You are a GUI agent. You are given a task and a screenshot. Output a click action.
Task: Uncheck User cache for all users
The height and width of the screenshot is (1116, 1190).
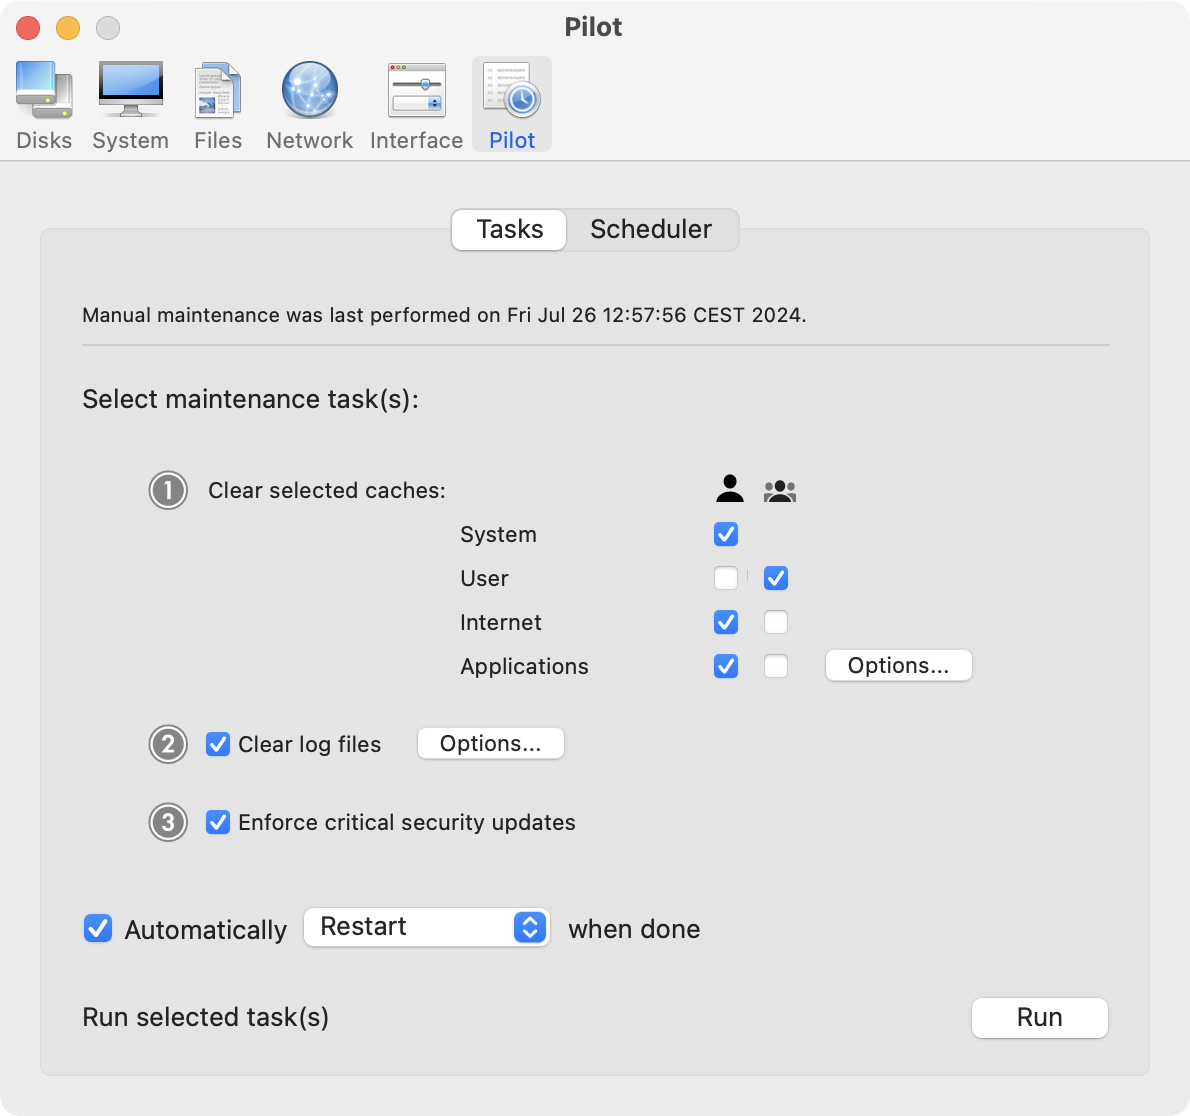coord(776,578)
